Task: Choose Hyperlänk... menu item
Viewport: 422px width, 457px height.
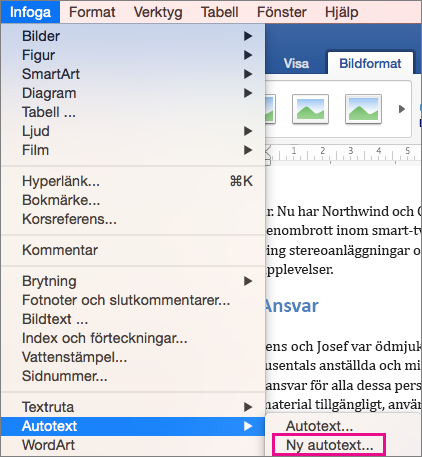Action: pos(133,181)
